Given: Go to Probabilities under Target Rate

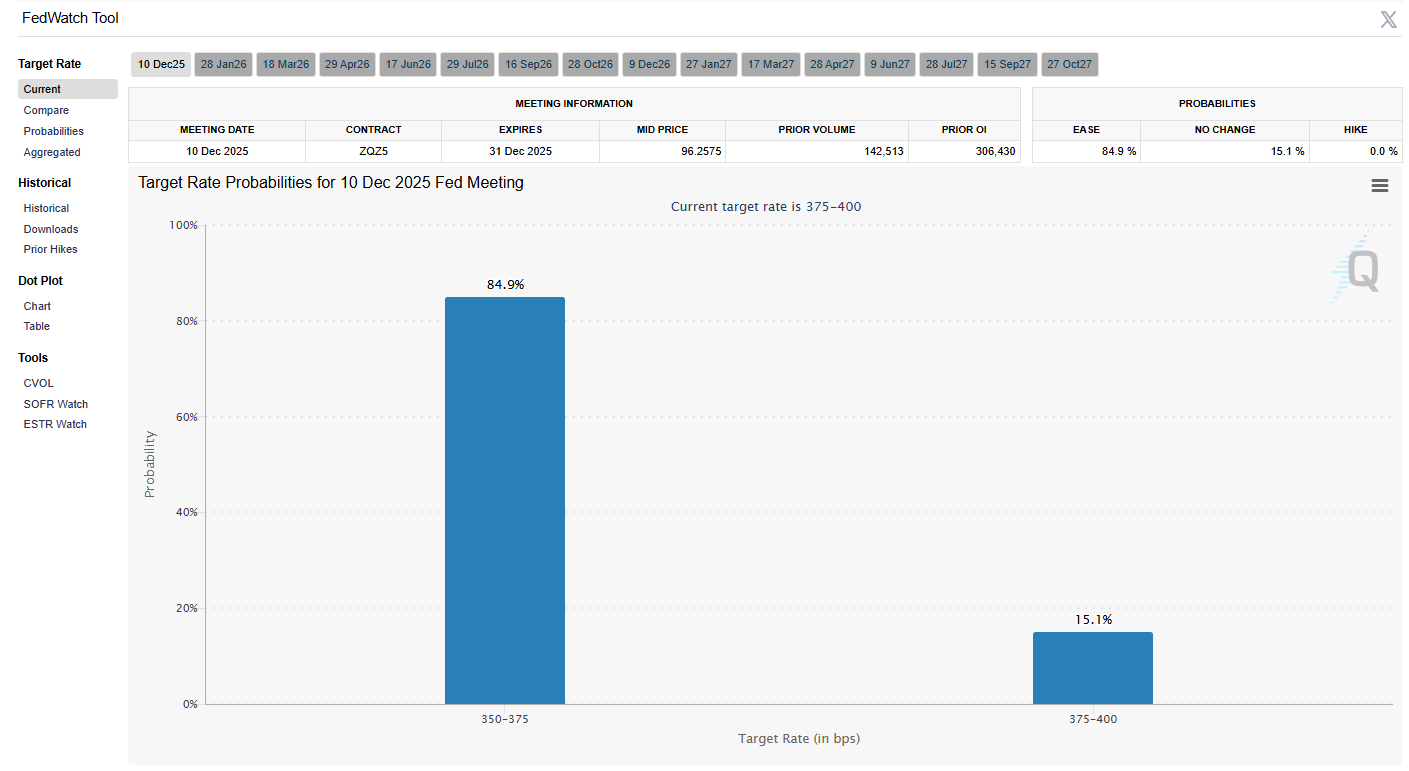Looking at the screenshot, I should click(x=54, y=131).
